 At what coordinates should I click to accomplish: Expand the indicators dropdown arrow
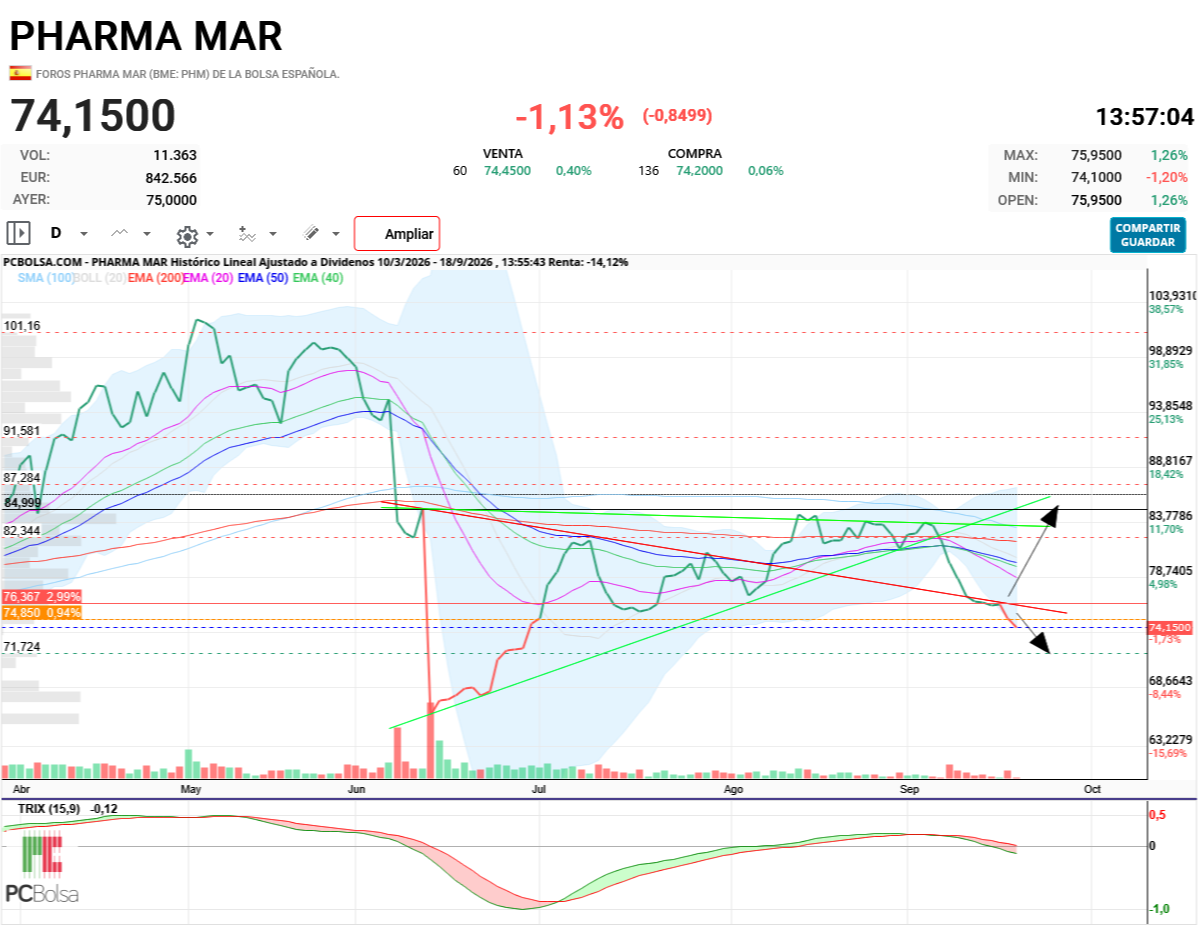[274, 234]
